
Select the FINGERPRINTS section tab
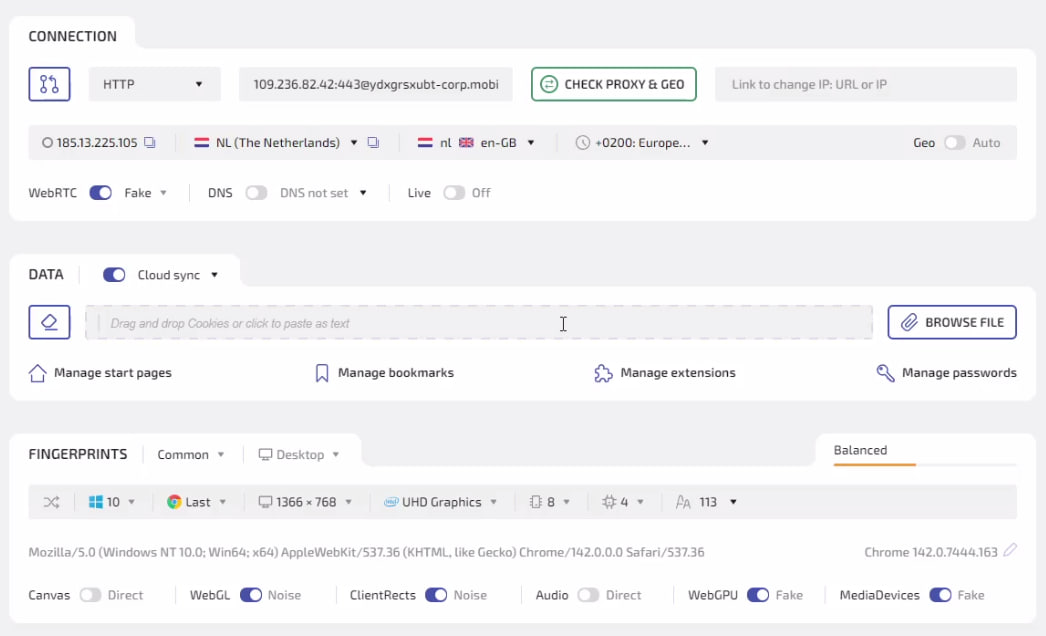click(x=77, y=454)
